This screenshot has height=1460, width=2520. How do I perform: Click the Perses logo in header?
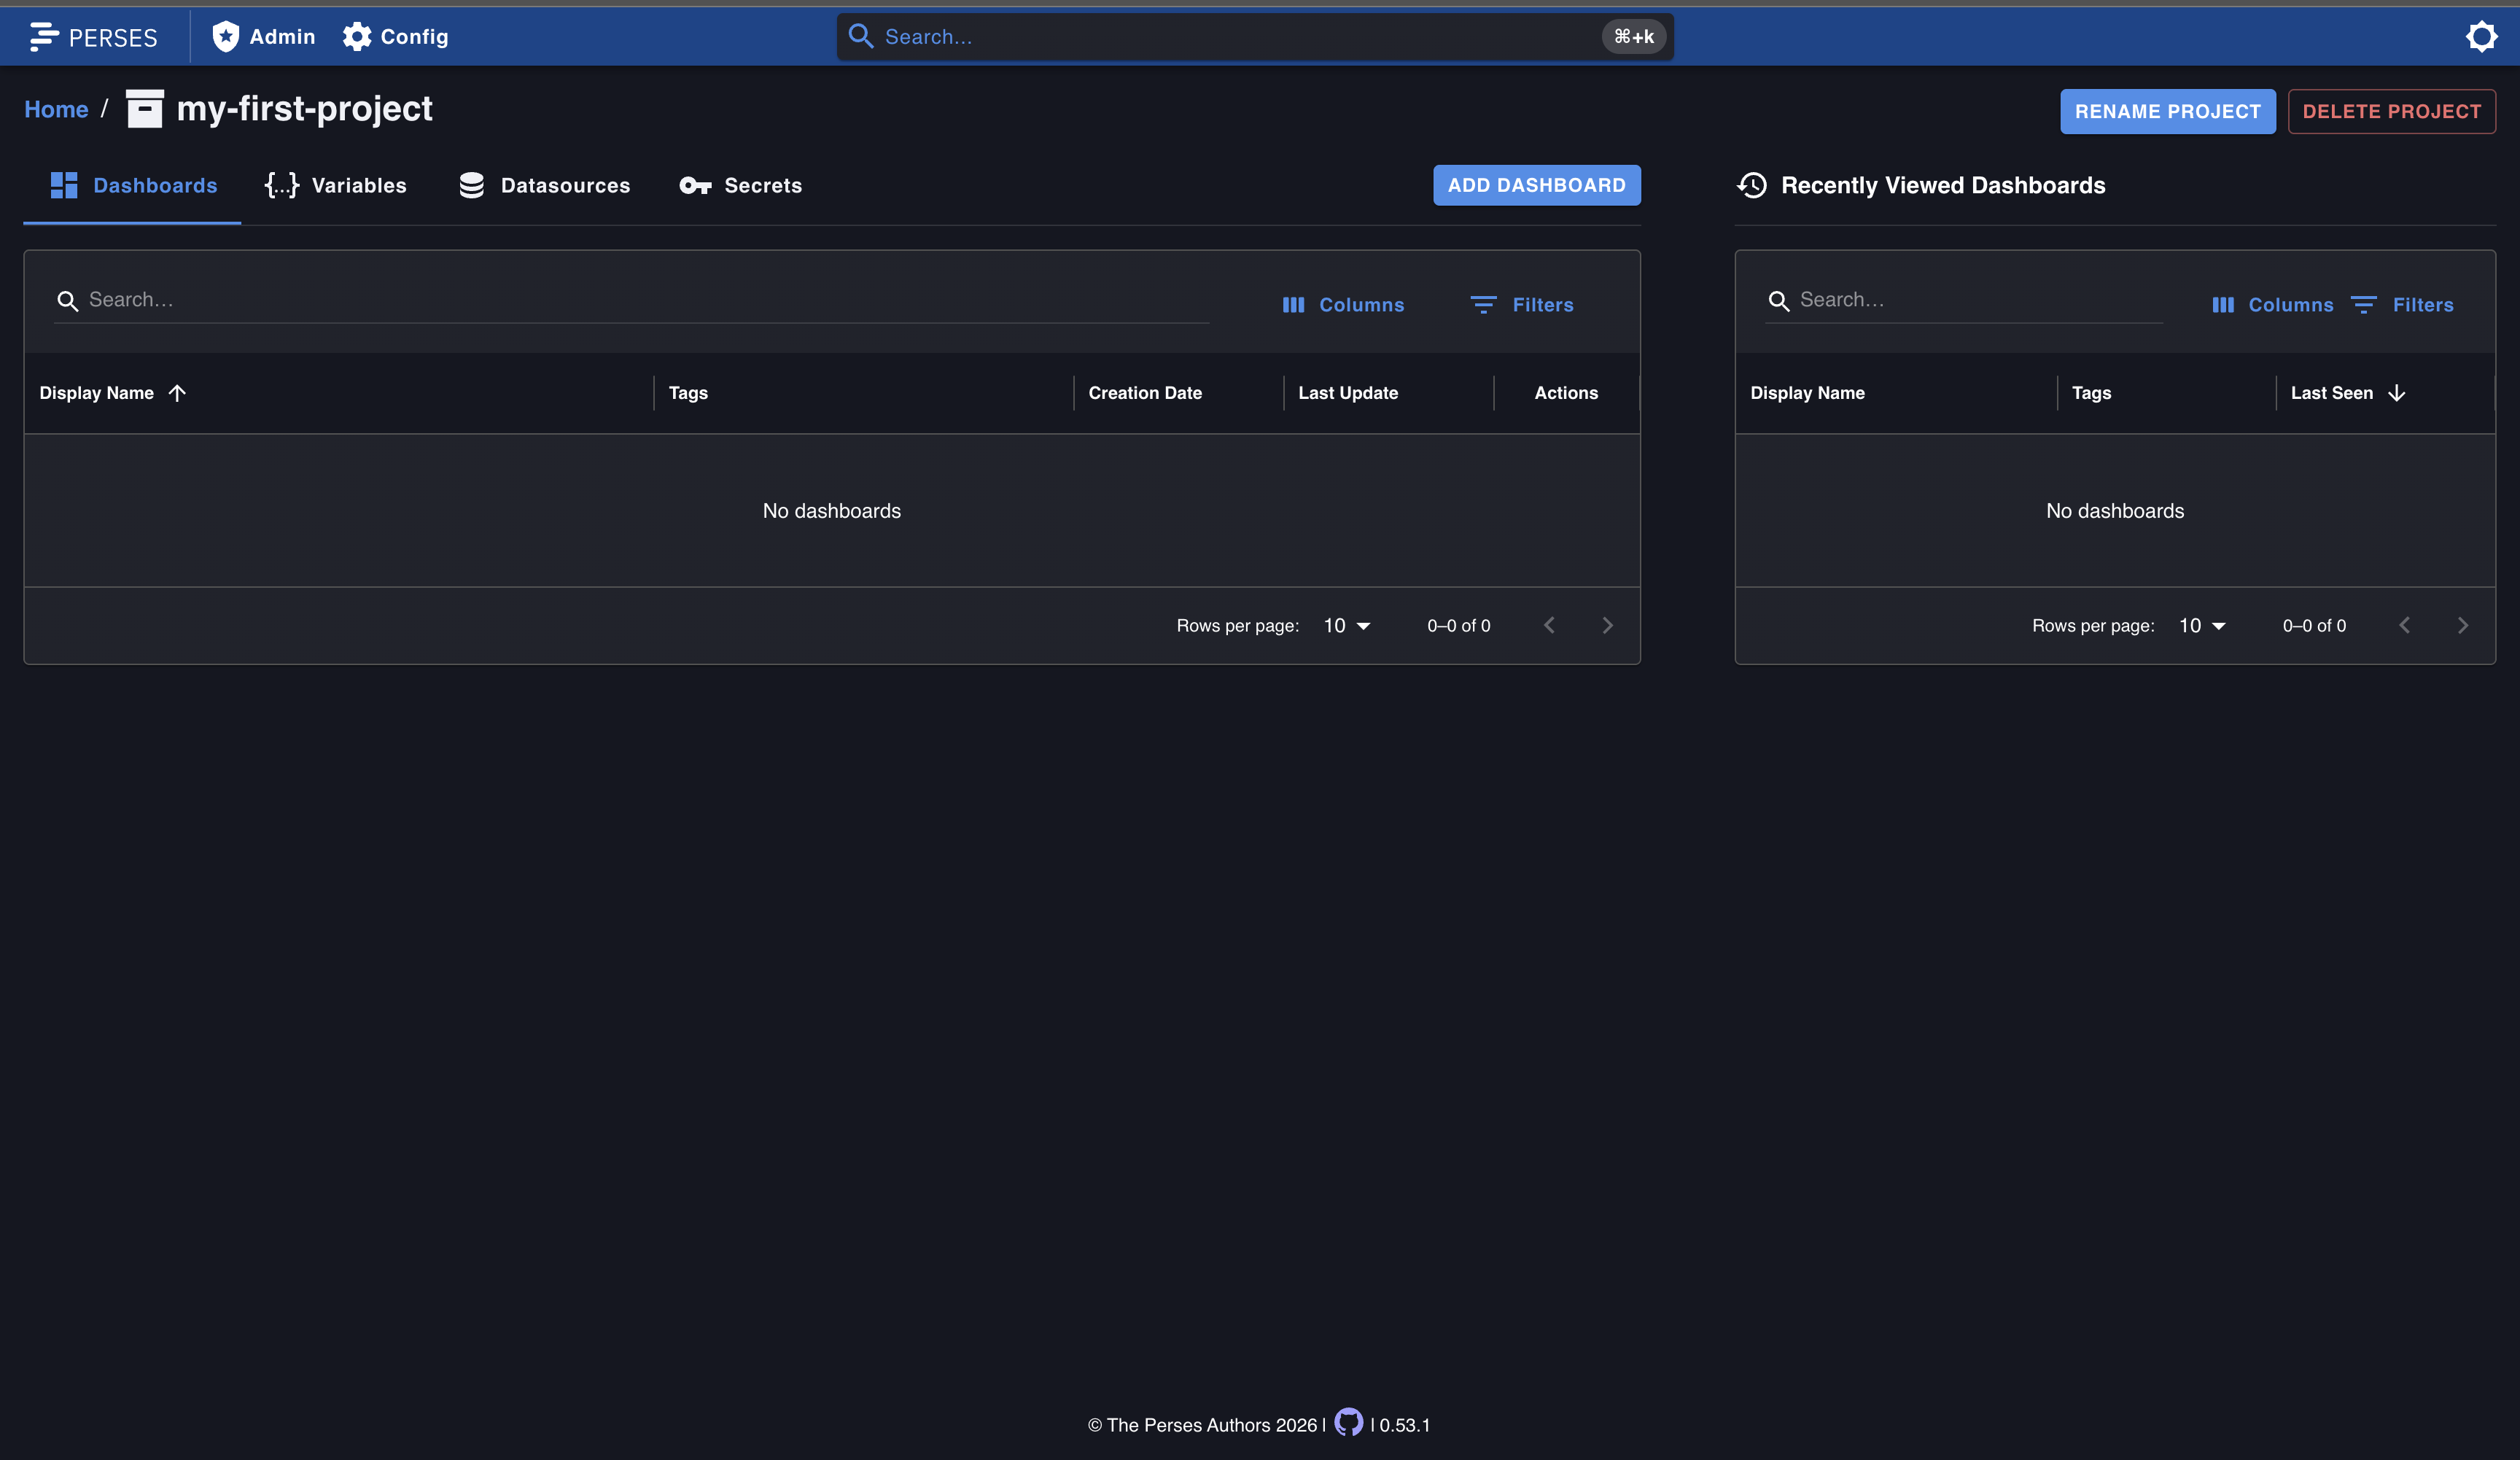click(x=93, y=37)
